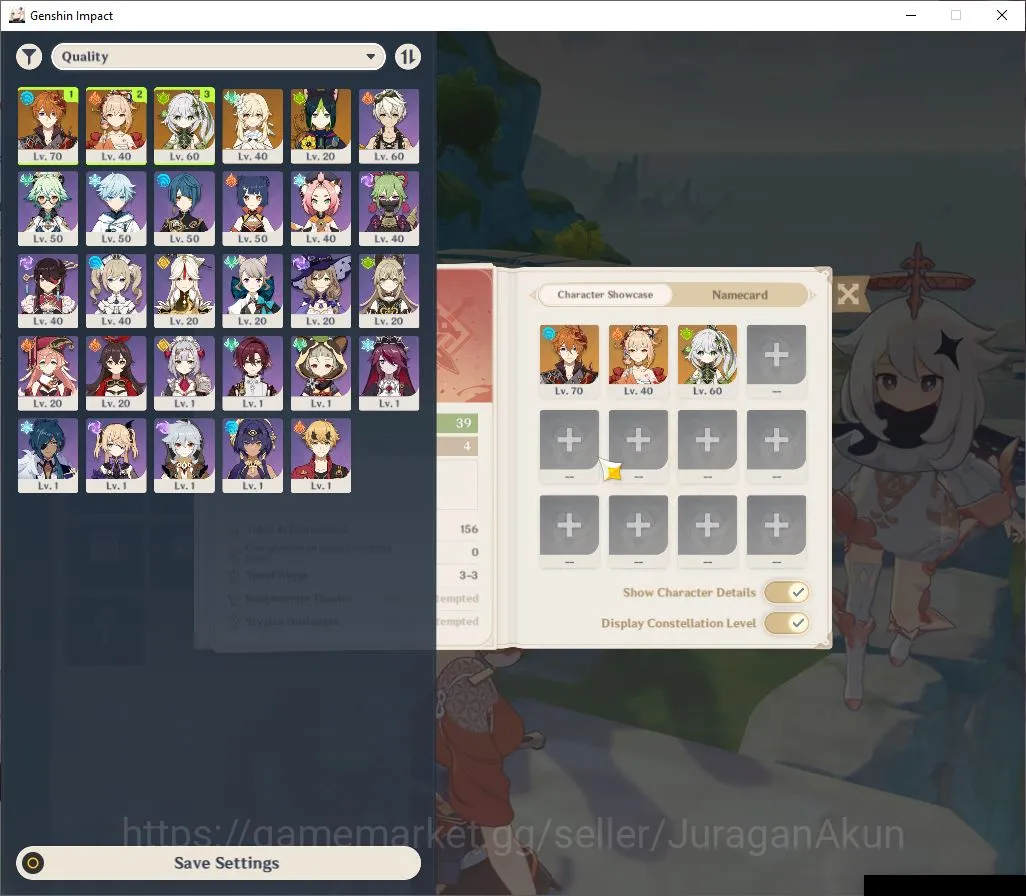Tap Razor Lv. 1 portrait
Viewport: 1026px width, 896px height.
click(x=185, y=456)
